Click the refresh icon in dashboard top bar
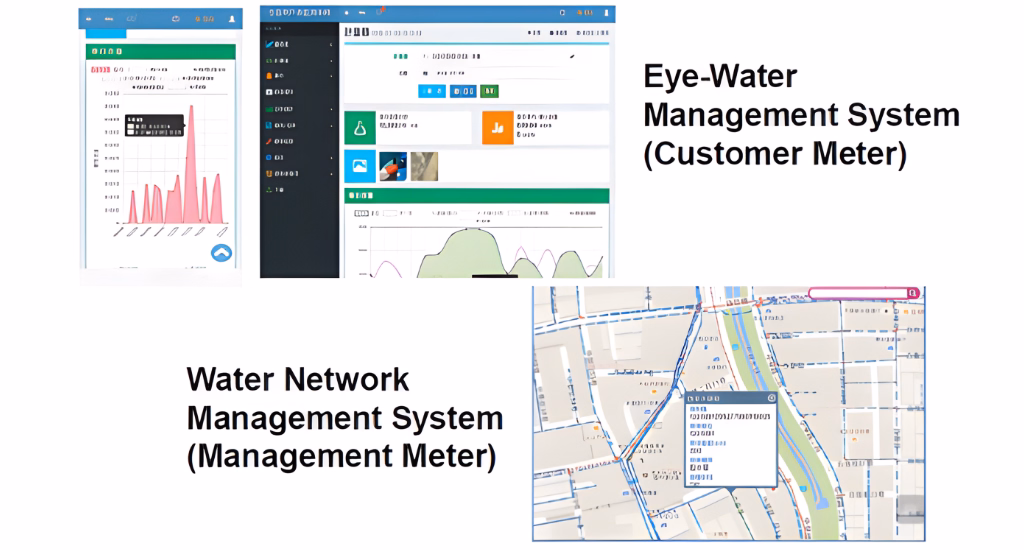 (562, 12)
